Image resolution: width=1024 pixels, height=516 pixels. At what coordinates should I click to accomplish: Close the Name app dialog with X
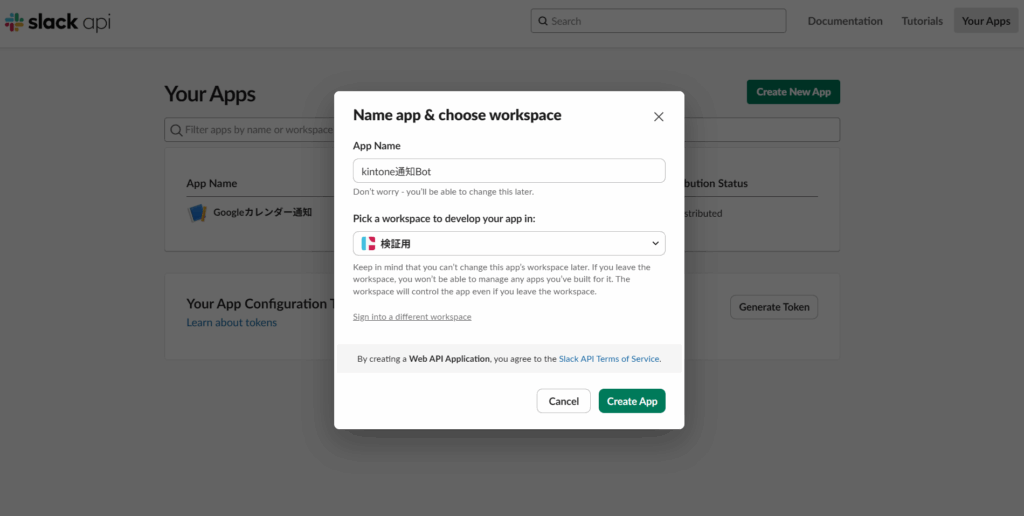coord(658,117)
